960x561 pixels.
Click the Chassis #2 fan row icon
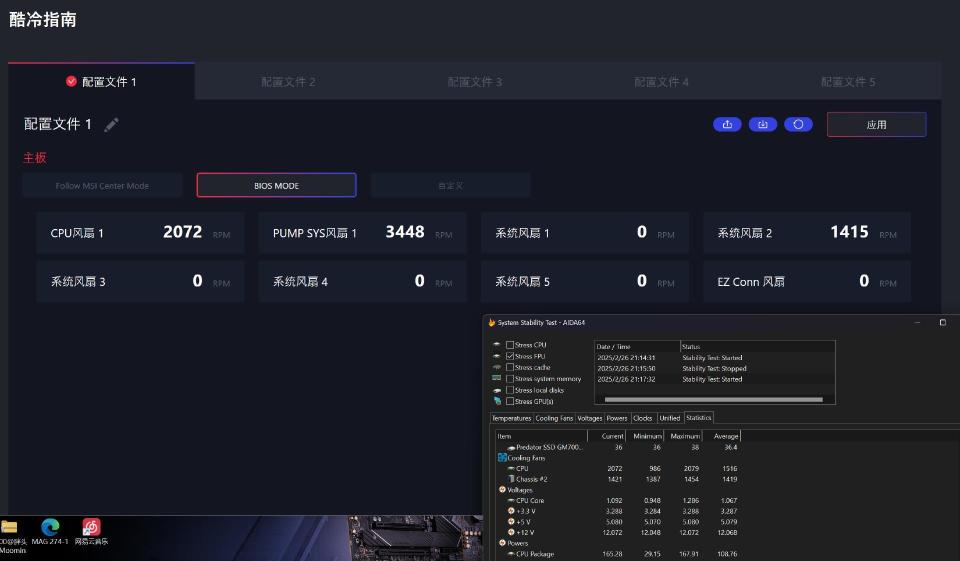(x=511, y=479)
